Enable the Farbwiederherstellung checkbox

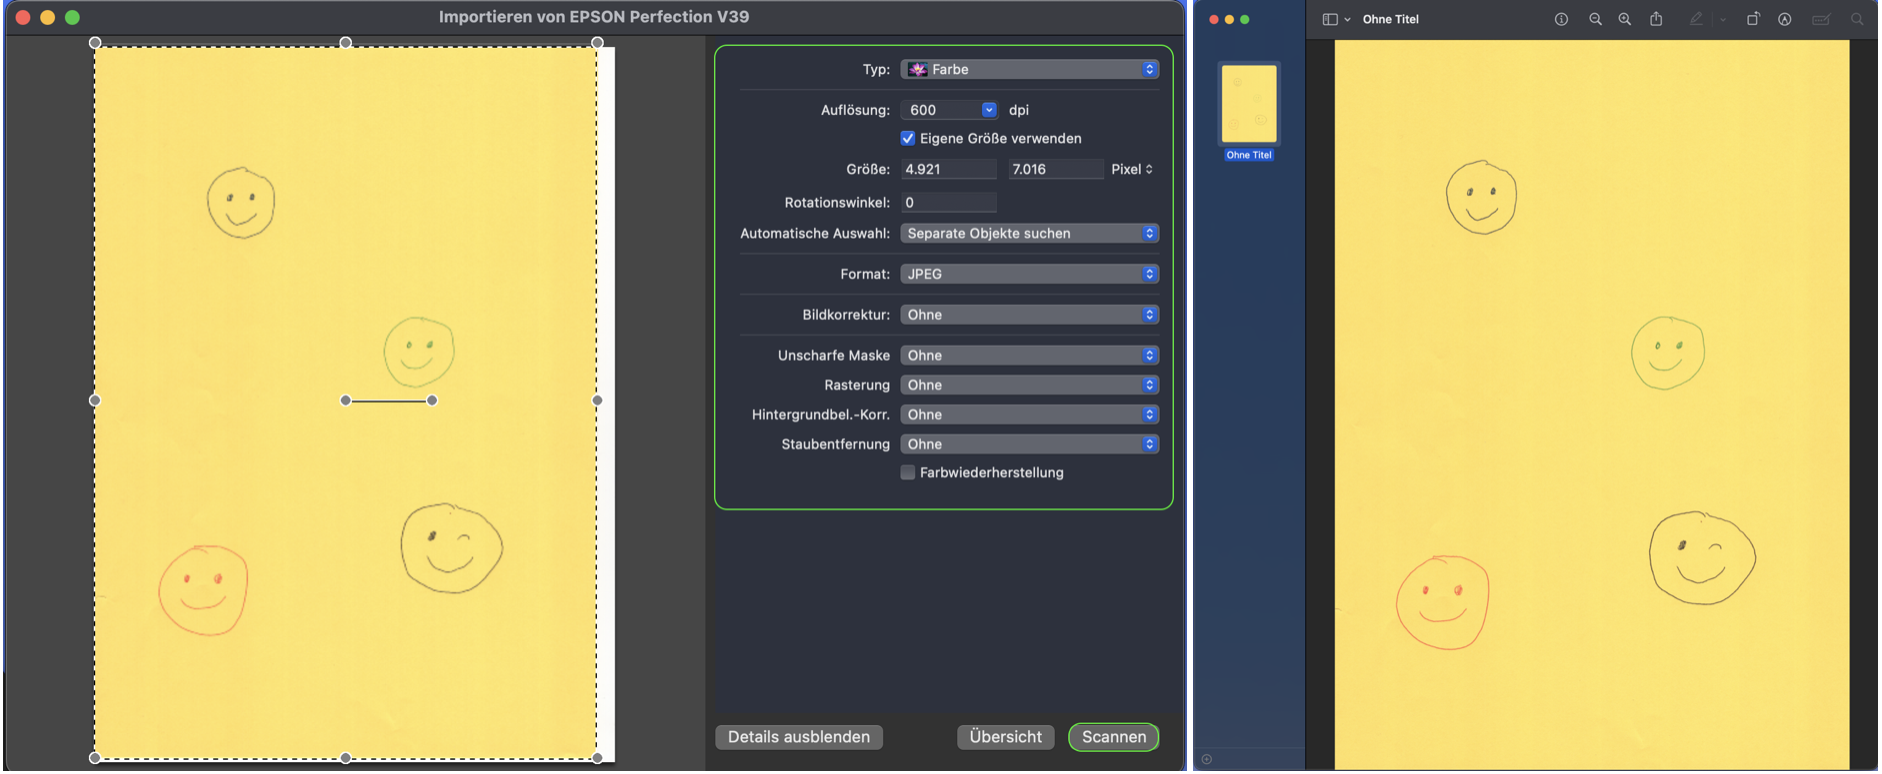(908, 472)
